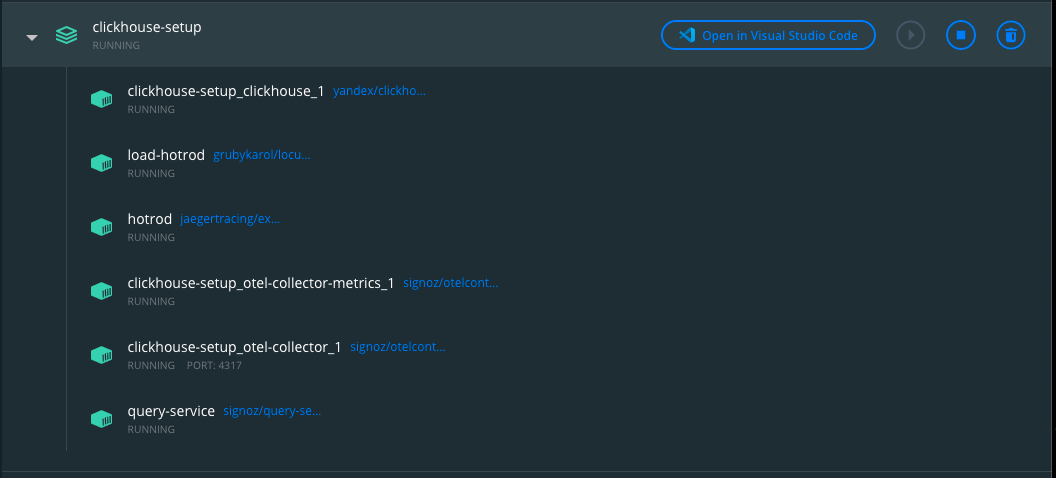The width and height of the screenshot is (1056, 478).
Task: Click otel-collector-metrics_1 container icon
Action: pyautogui.click(x=101, y=291)
